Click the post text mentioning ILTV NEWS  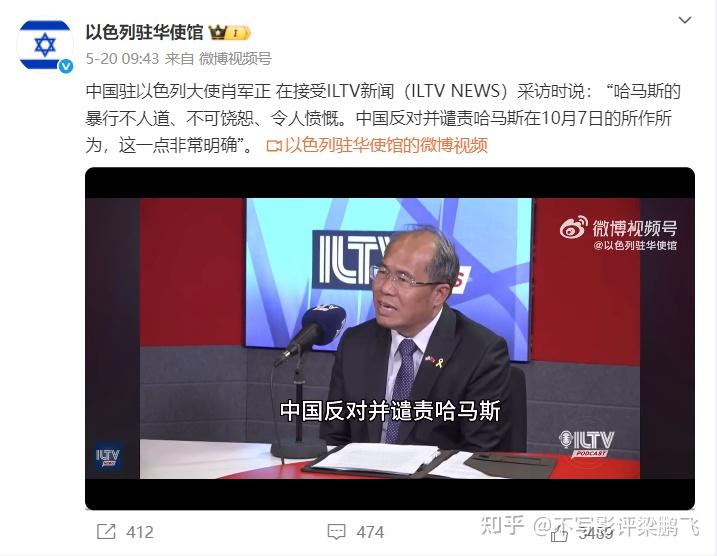[383, 118]
